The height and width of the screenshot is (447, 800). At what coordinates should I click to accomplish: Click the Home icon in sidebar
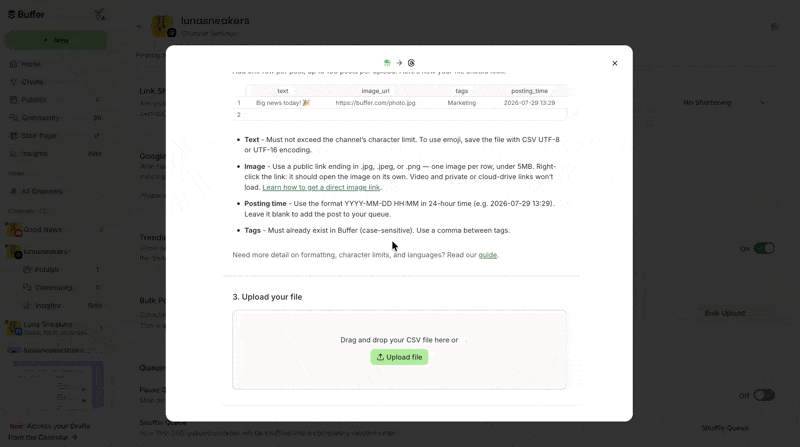point(14,64)
